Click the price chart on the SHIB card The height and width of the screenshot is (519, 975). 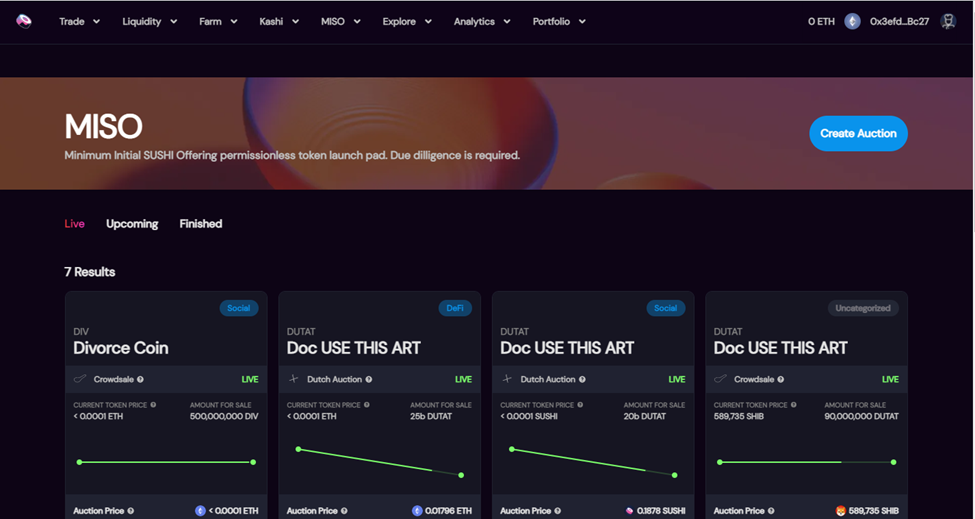(806, 462)
